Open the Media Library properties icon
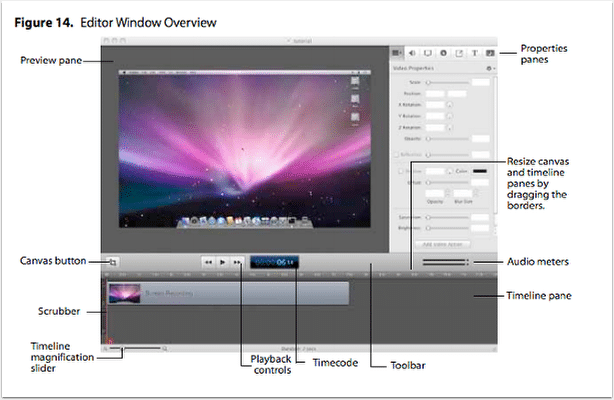The image size is (614, 400). 490,53
